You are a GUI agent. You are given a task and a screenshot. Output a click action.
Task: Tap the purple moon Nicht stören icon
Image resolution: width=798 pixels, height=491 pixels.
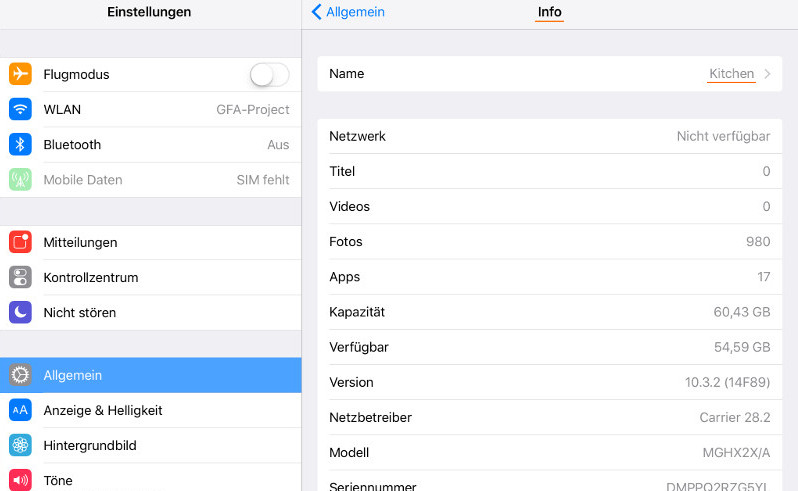[x=20, y=312]
